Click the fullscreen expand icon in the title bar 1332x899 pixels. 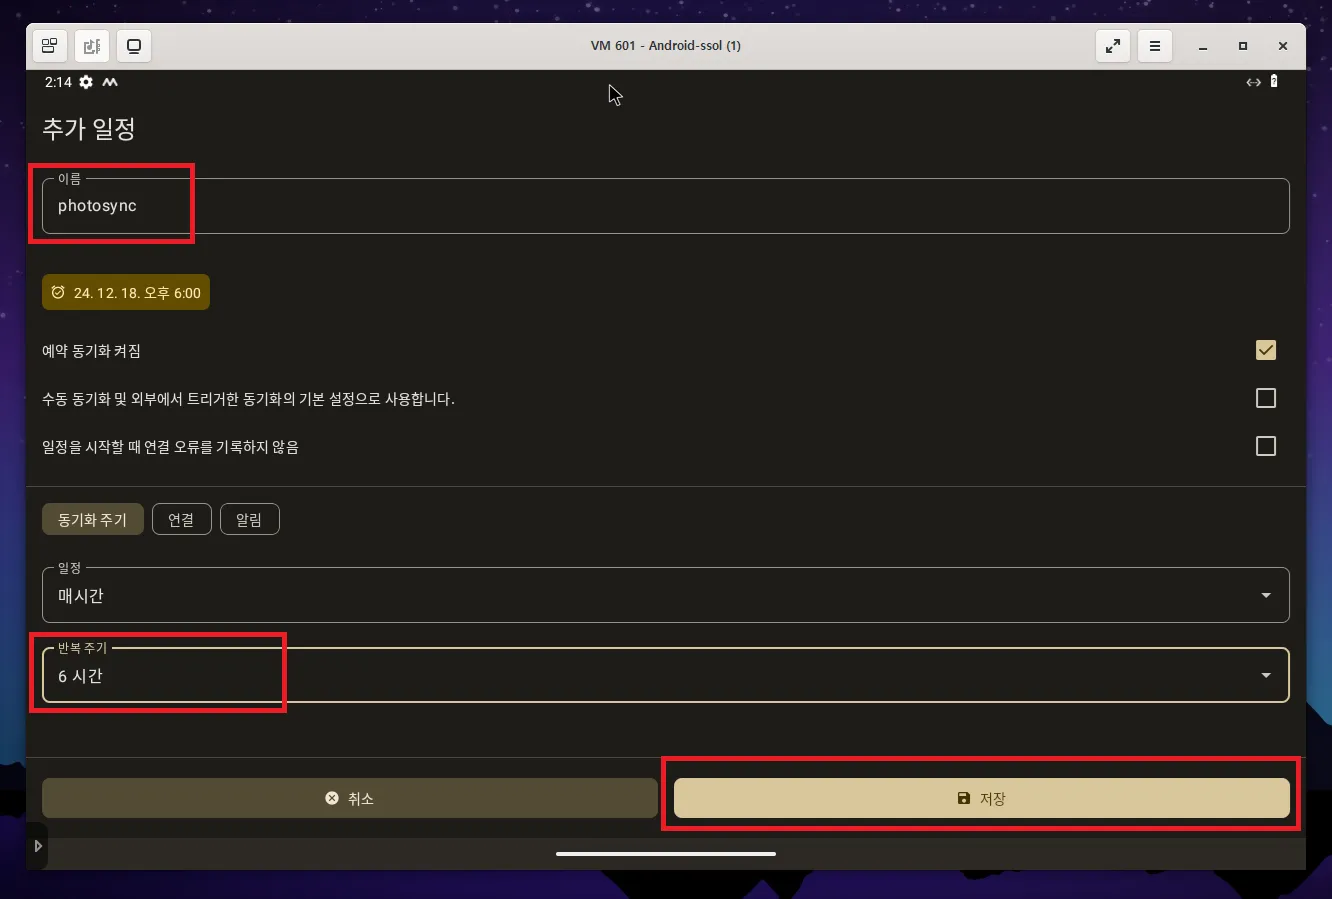pos(1112,45)
